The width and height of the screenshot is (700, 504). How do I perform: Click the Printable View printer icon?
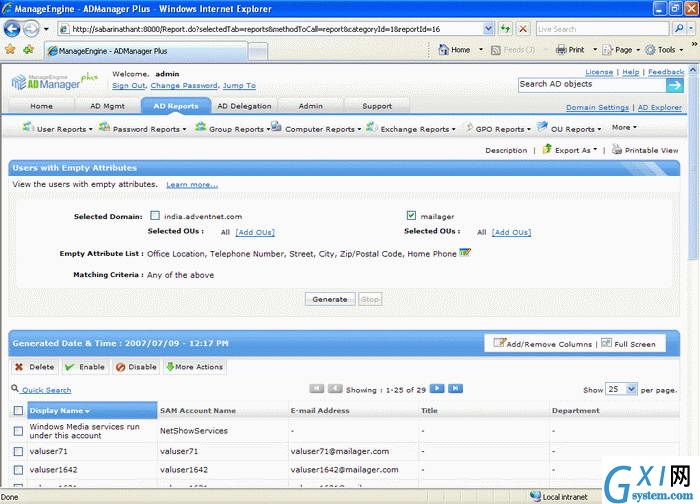click(617, 150)
